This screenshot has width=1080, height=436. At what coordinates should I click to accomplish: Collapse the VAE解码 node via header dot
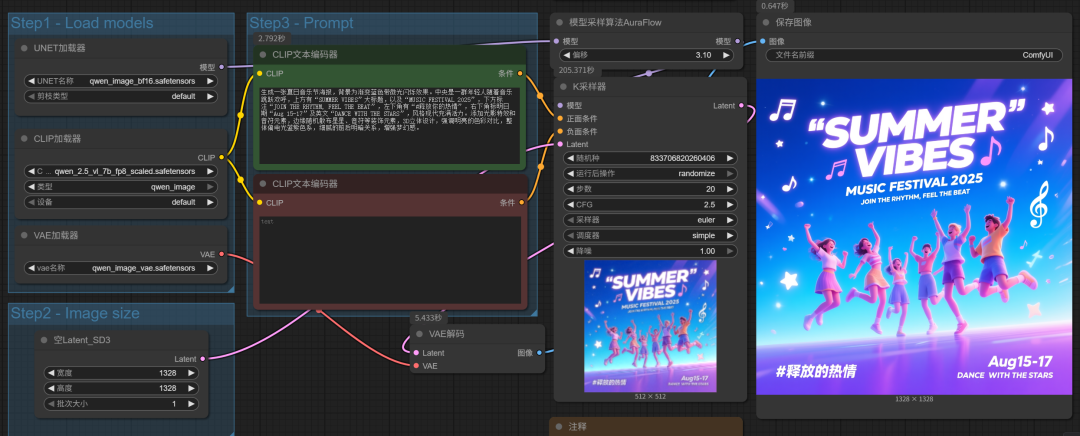click(x=419, y=333)
